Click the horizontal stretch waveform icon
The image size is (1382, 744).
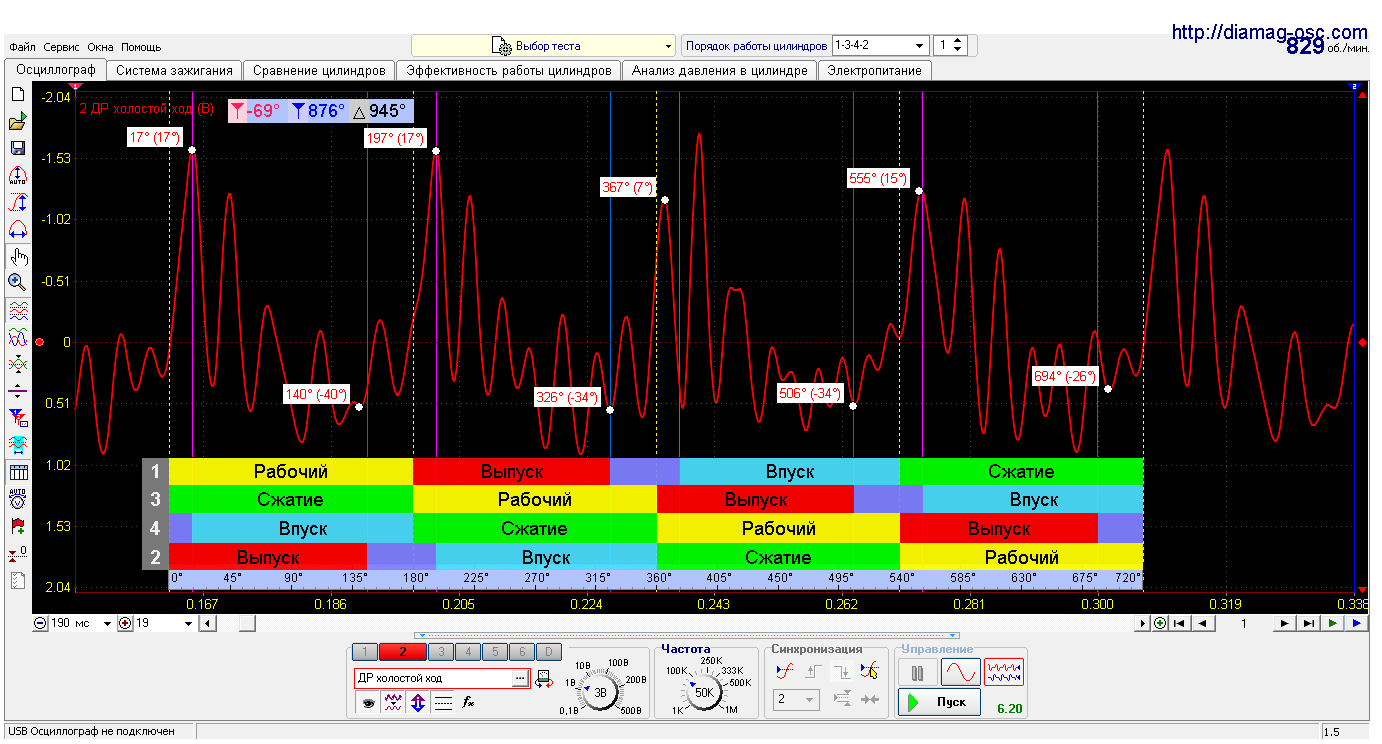click(x=17, y=230)
